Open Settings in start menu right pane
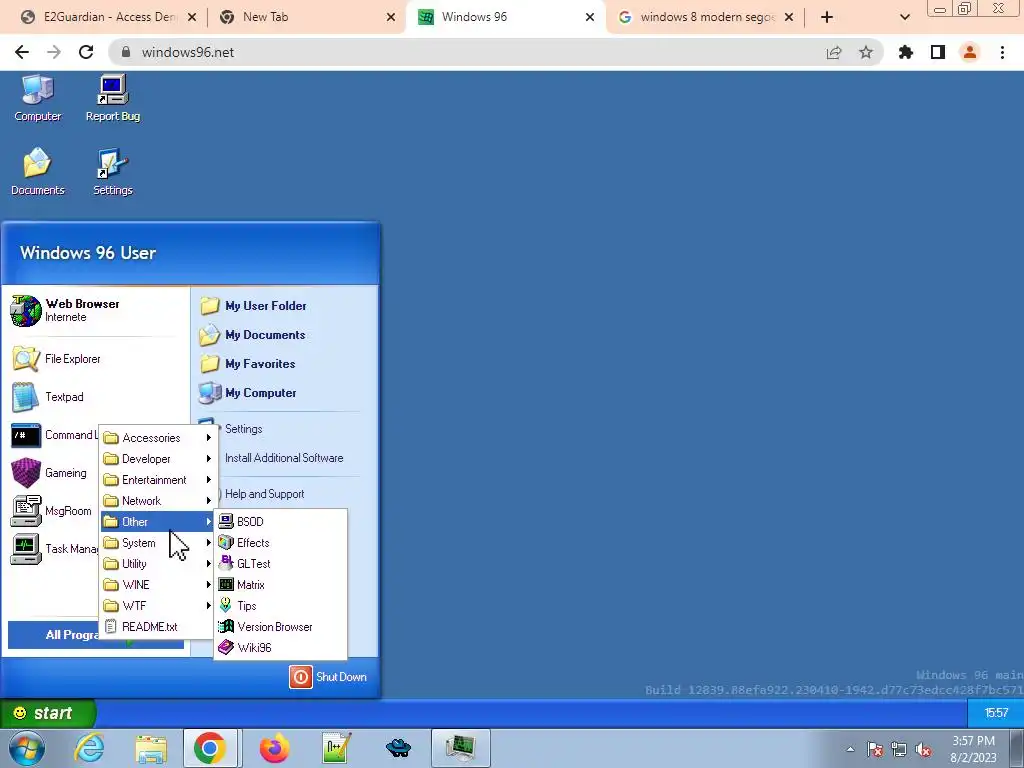The width and height of the screenshot is (1024, 768). point(243,428)
